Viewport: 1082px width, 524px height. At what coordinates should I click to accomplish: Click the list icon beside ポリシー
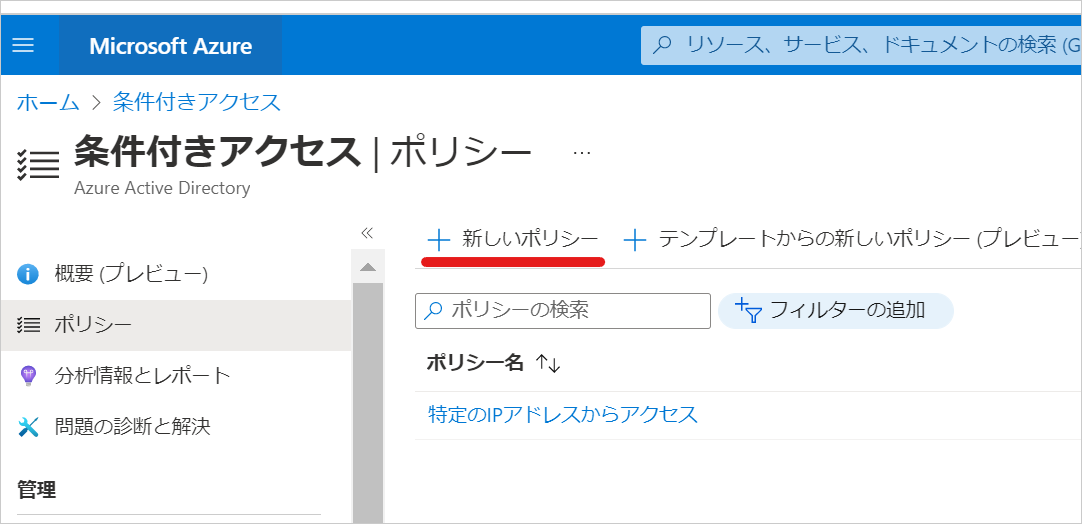click(x=28, y=325)
